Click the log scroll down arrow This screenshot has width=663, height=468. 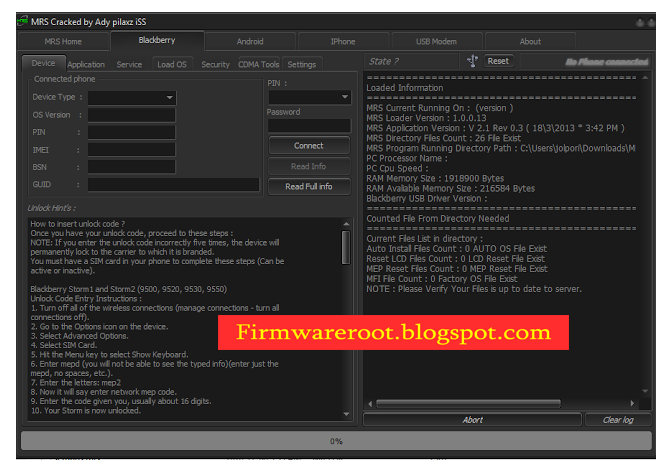645,391
